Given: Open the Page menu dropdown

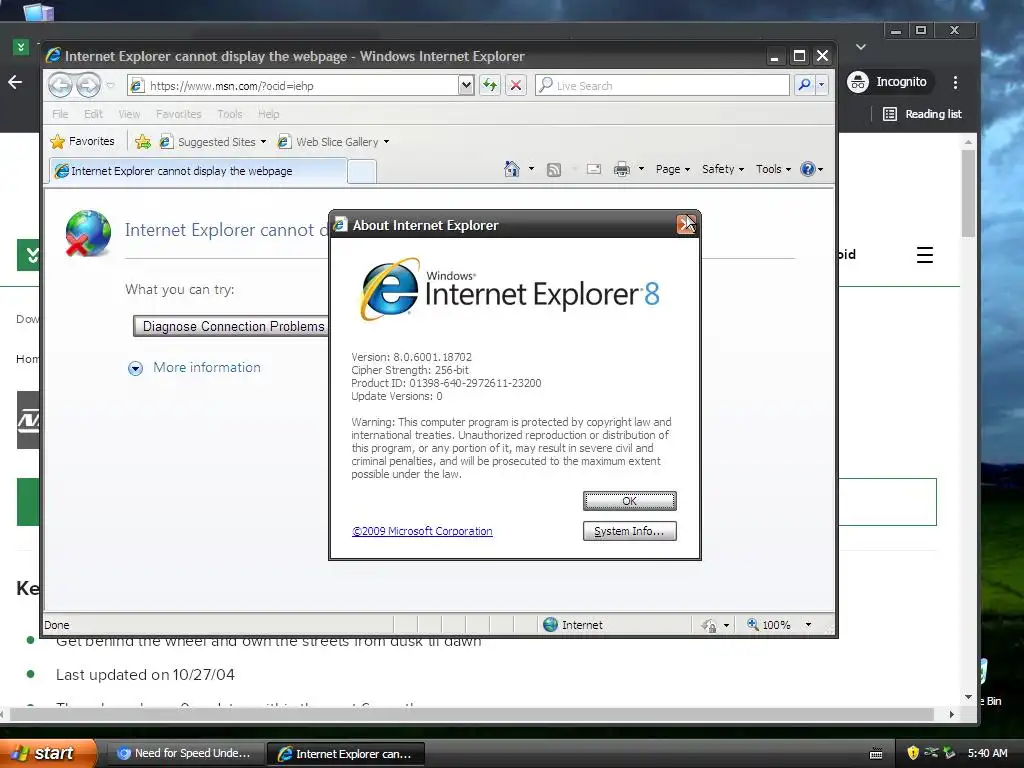Looking at the screenshot, I should coord(673,169).
